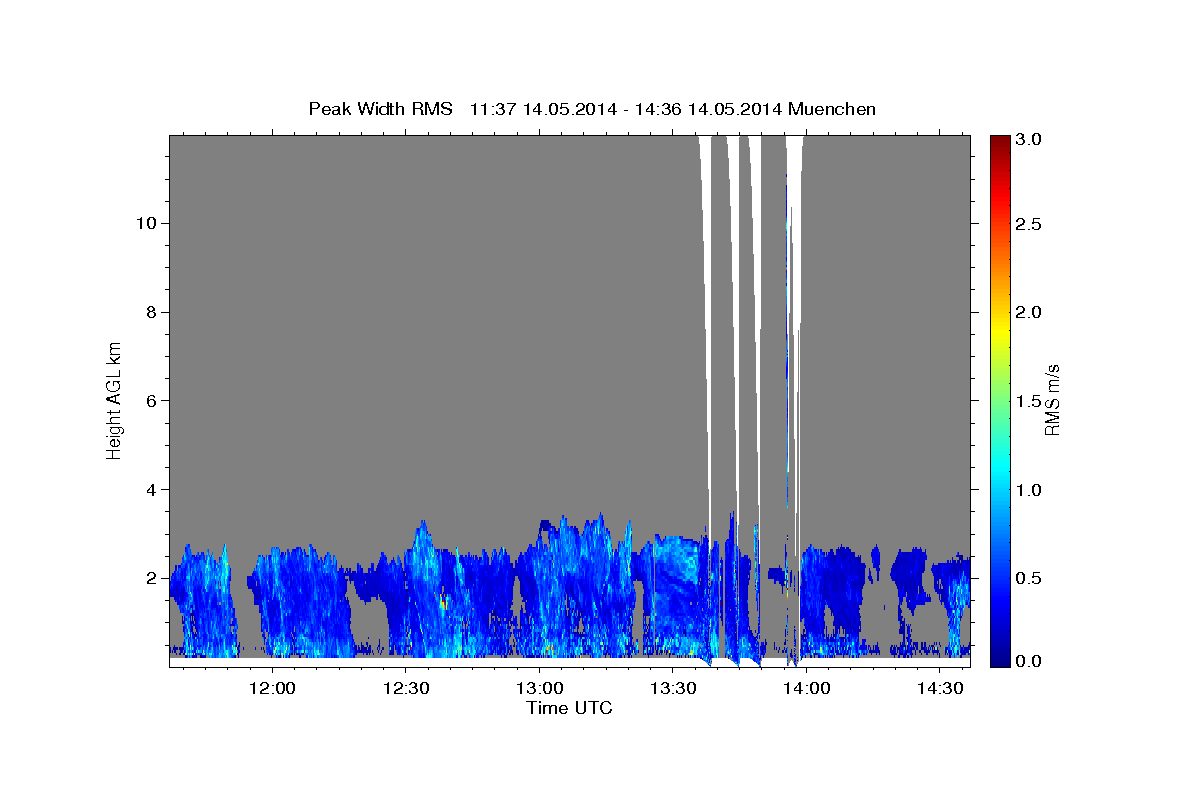Image resolution: width=1200 pixels, height=800 pixels.
Task: Click the colorbar value 2.5
Action: [x=1031, y=225]
